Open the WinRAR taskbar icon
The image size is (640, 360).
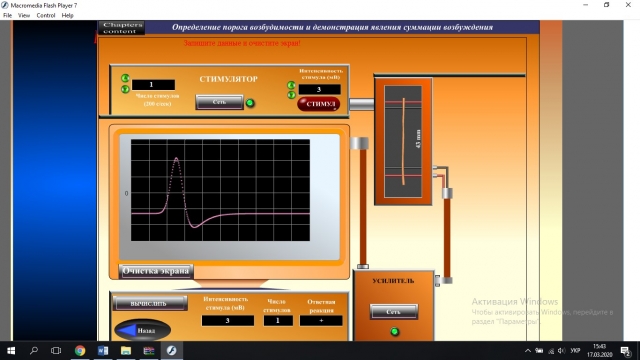pyautogui.click(x=149, y=351)
